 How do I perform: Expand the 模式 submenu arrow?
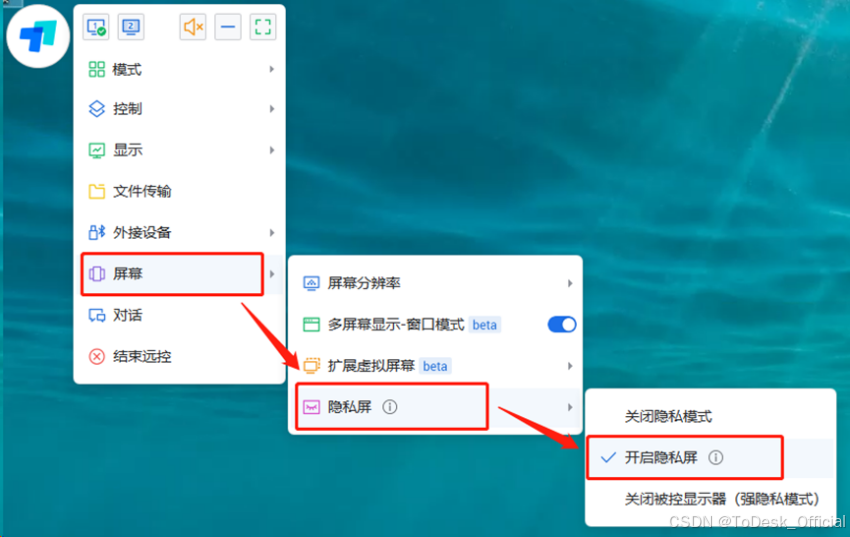272,69
